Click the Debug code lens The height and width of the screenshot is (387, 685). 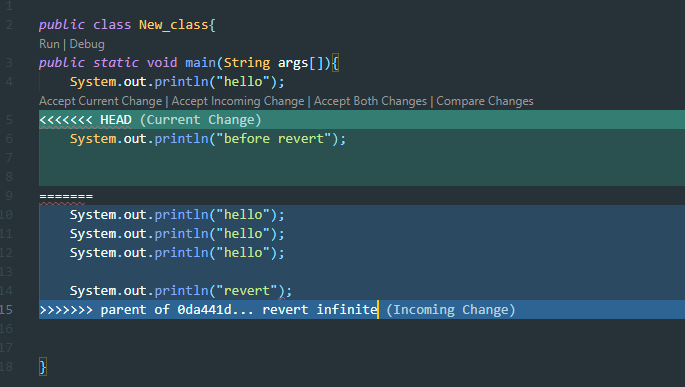(x=87, y=44)
